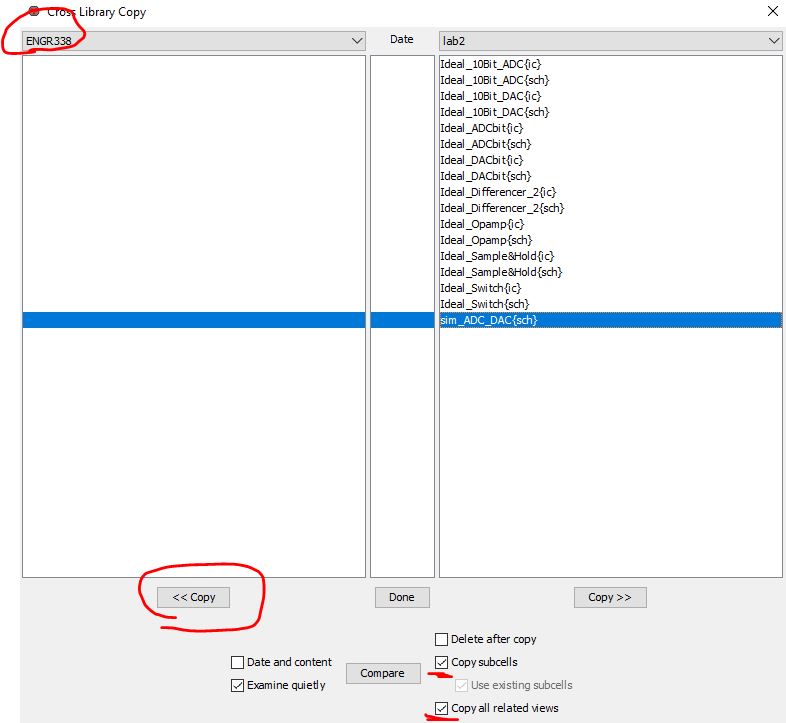Enable Delete after copy checkbox

[x=442, y=639]
